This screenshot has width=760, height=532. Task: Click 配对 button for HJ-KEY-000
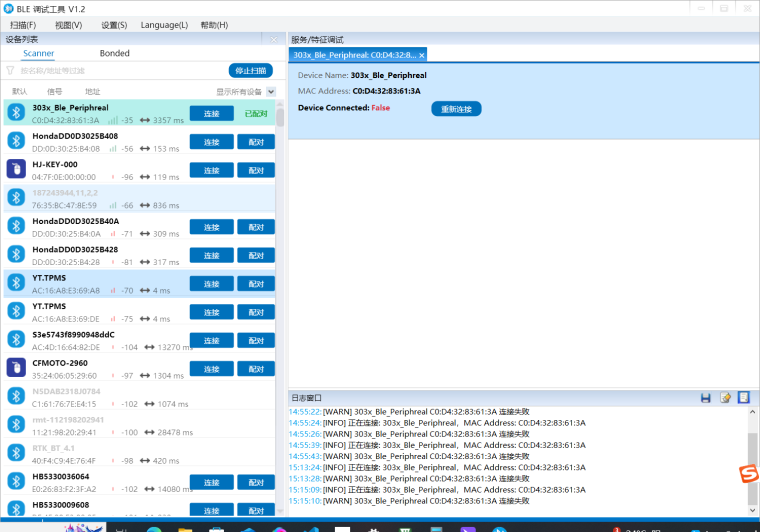255,171
